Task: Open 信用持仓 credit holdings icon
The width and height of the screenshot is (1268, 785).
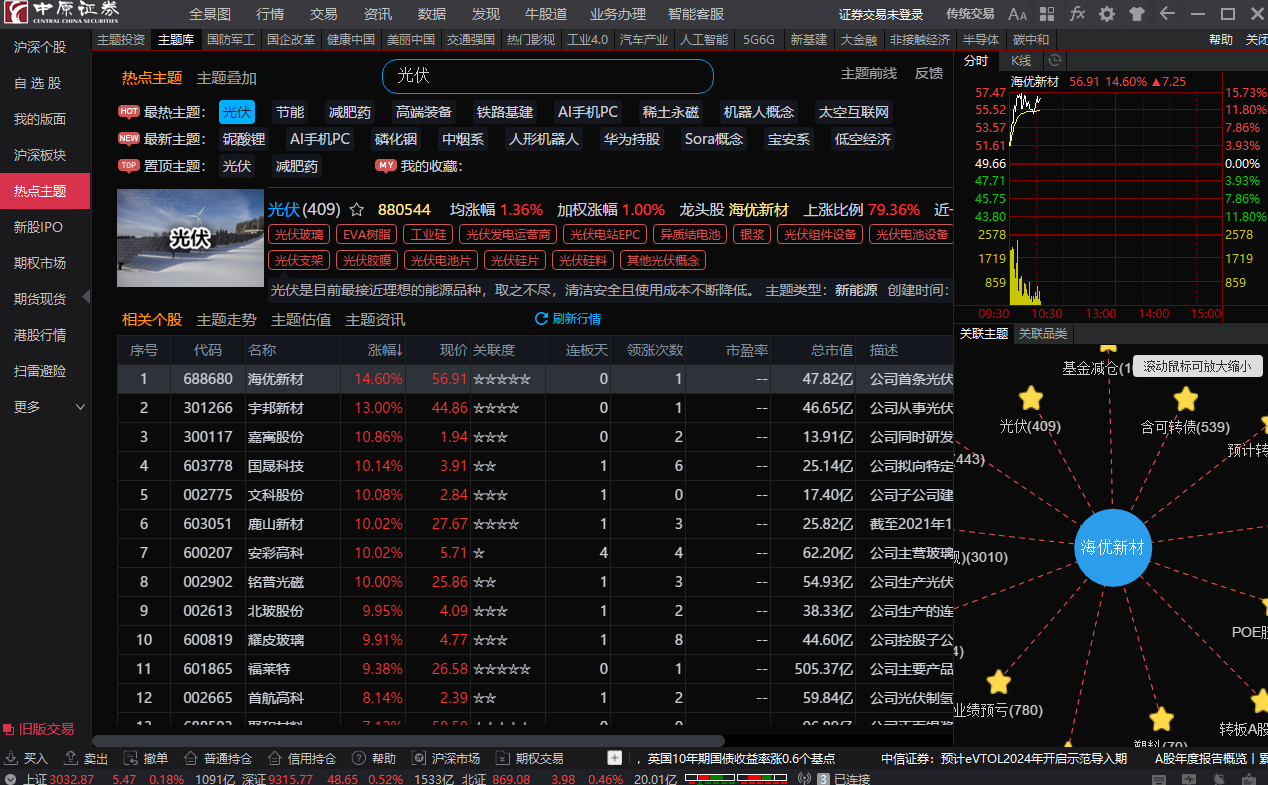Action: point(275,758)
